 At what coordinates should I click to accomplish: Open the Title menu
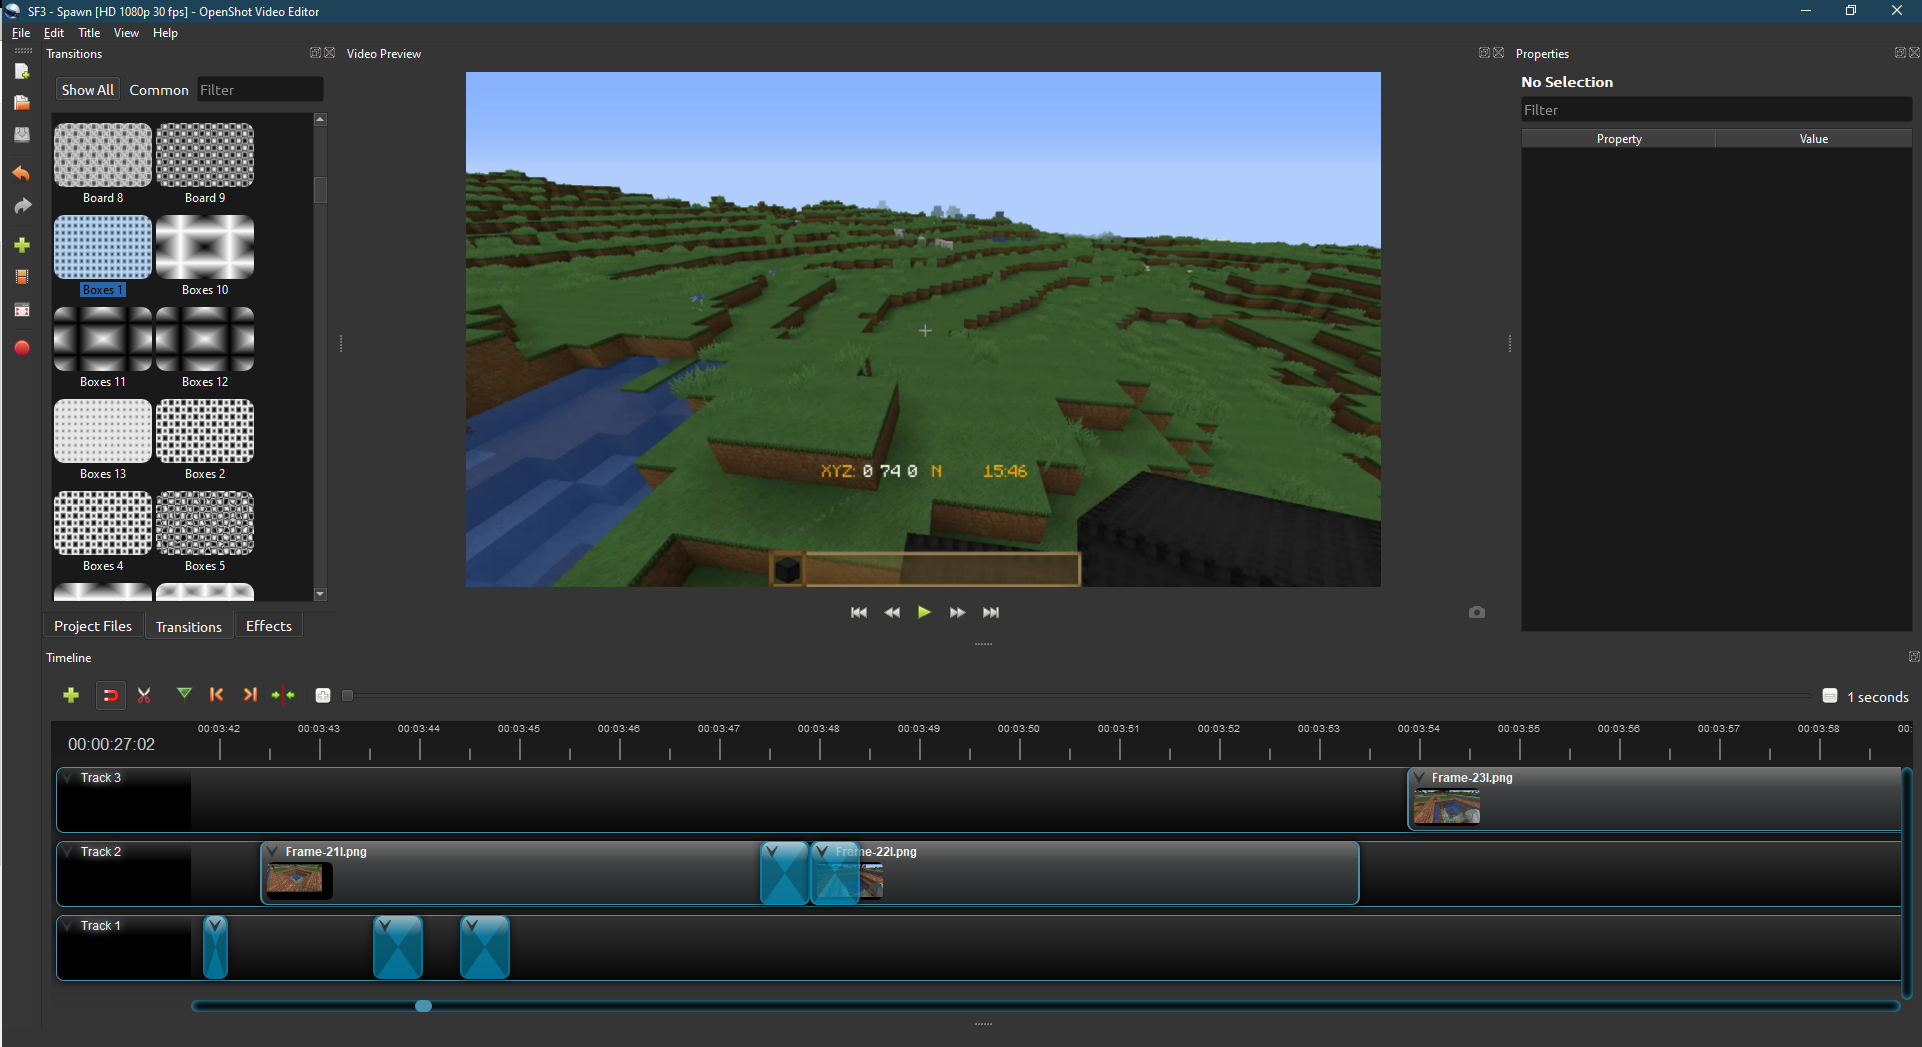click(89, 32)
